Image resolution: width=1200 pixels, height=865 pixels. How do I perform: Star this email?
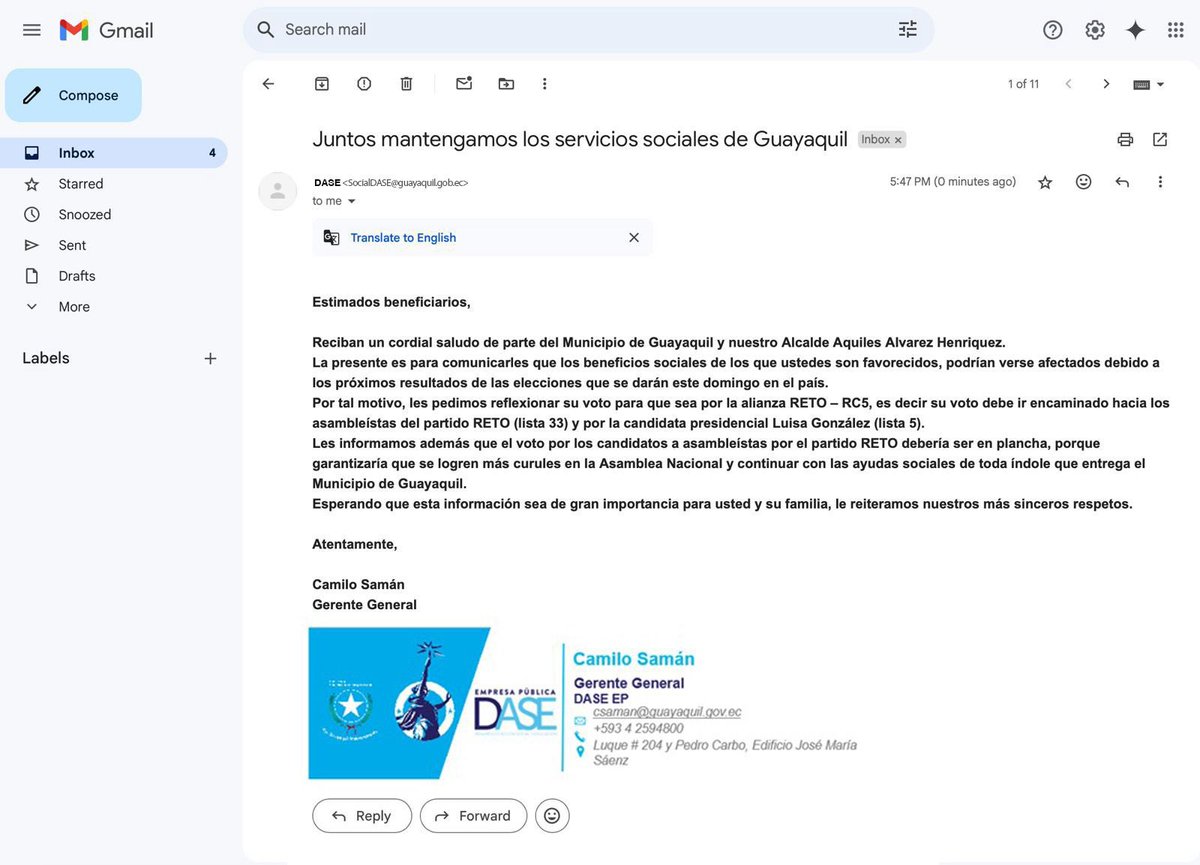click(x=1045, y=182)
